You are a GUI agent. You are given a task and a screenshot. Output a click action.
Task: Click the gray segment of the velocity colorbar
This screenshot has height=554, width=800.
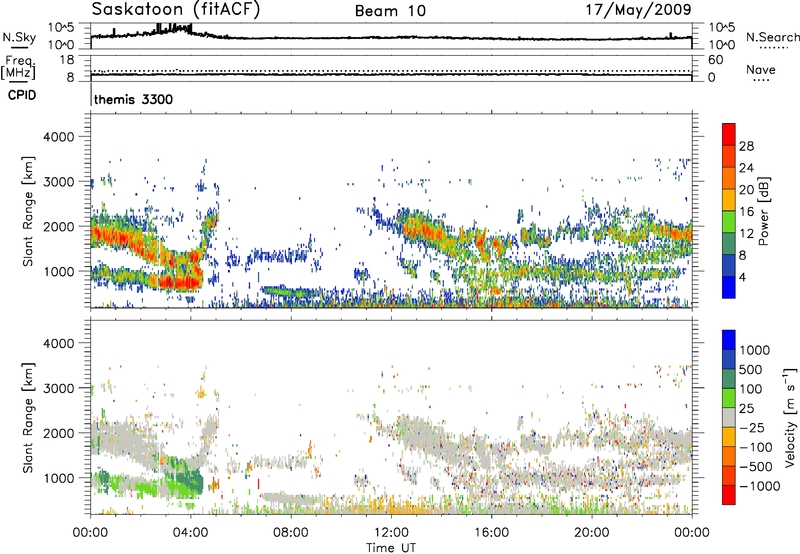(729, 417)
